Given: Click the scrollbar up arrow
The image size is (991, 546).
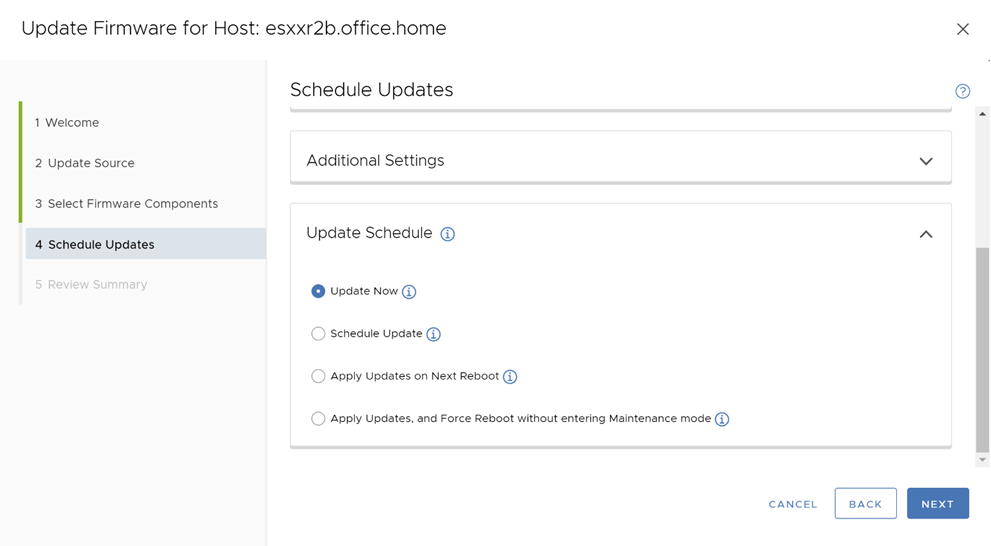Looking at the screenshot, I should click(x=982, y=114).
